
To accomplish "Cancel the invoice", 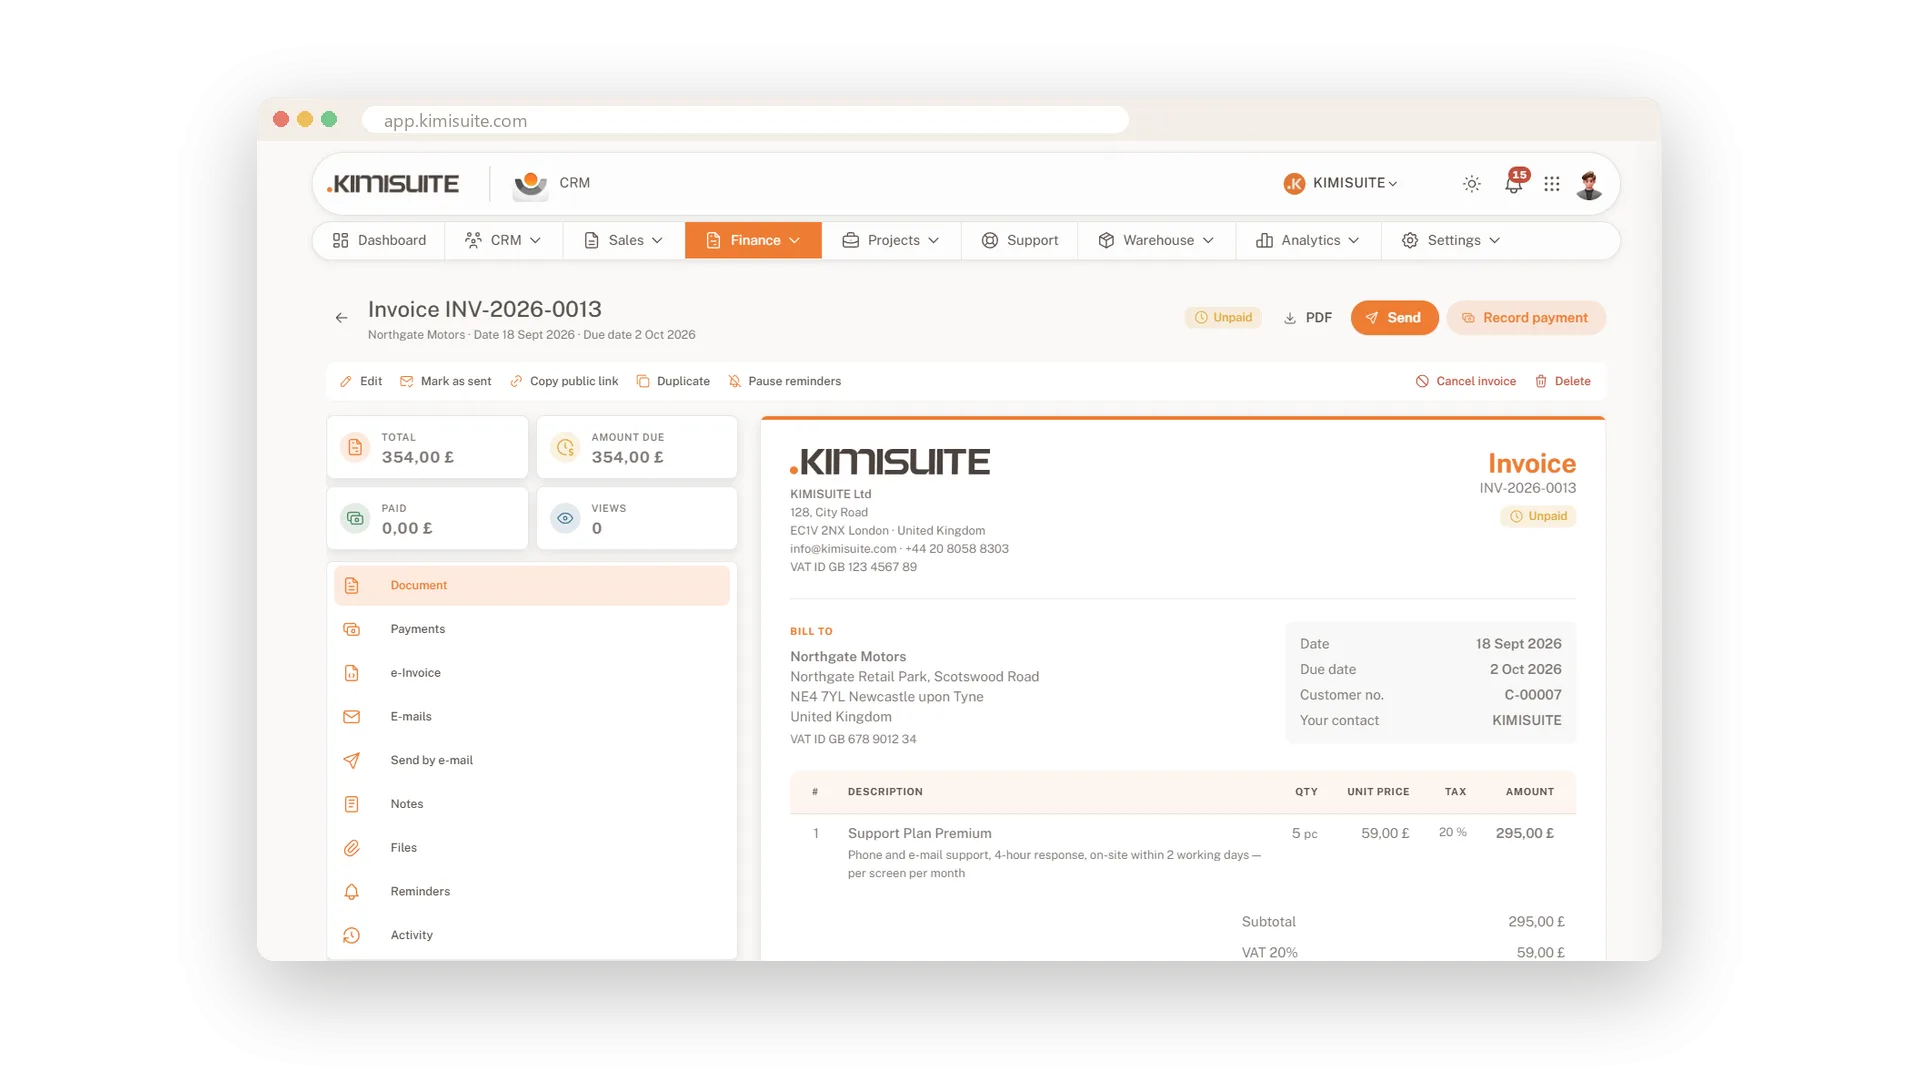I will tap(1466, 382).
